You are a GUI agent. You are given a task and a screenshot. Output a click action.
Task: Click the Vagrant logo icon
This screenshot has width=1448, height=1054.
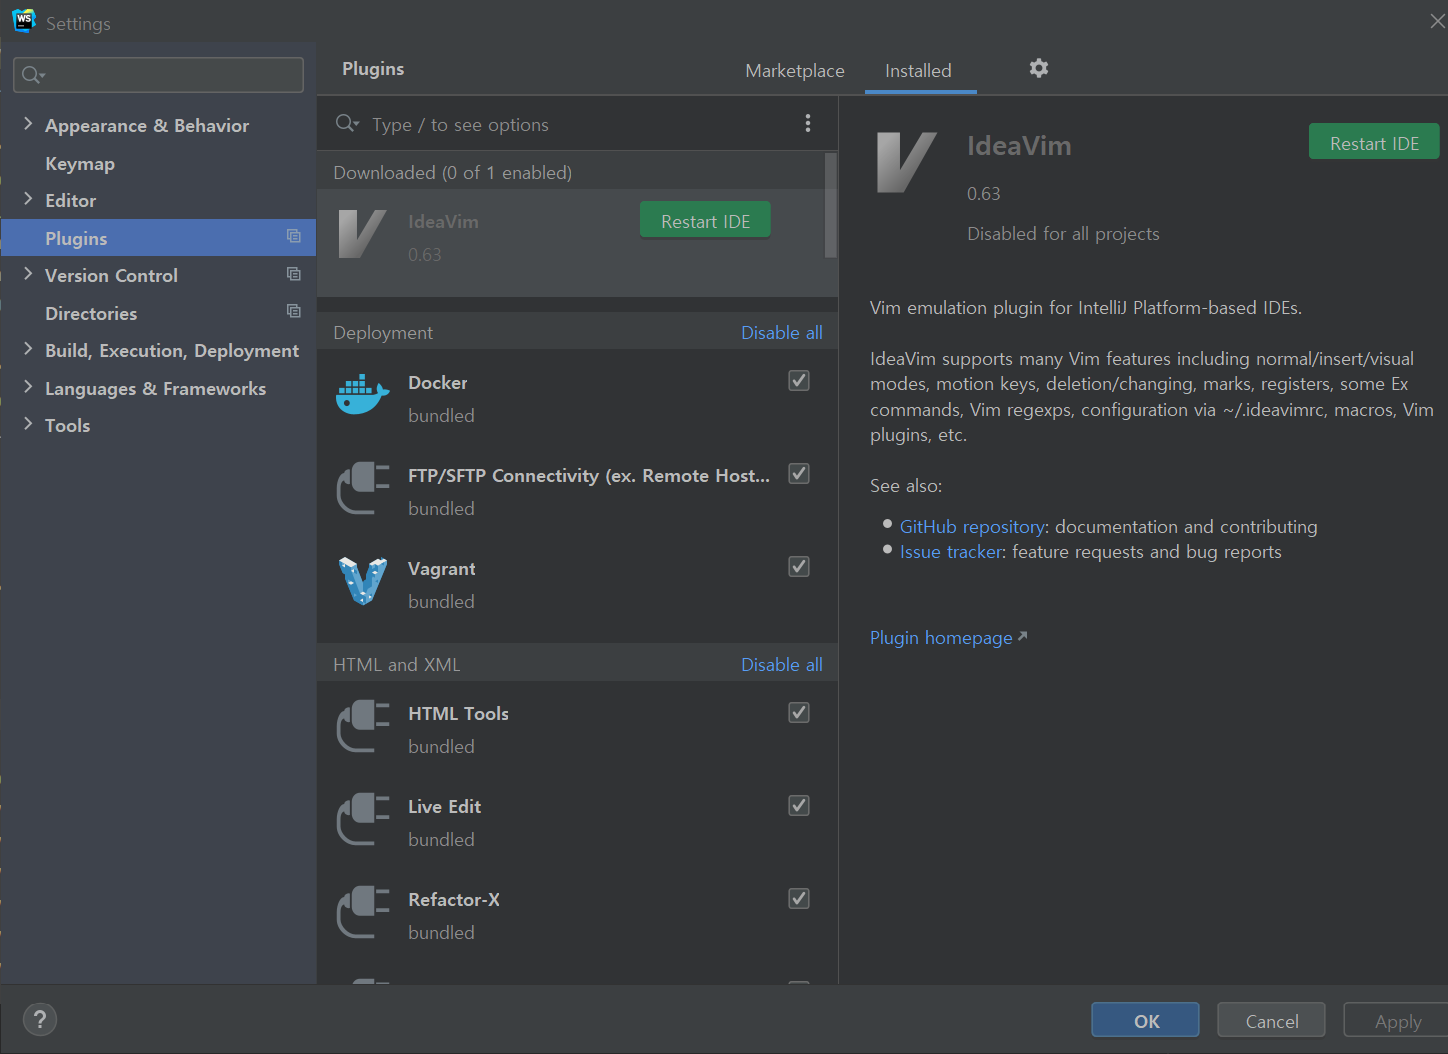click(362, 581)
